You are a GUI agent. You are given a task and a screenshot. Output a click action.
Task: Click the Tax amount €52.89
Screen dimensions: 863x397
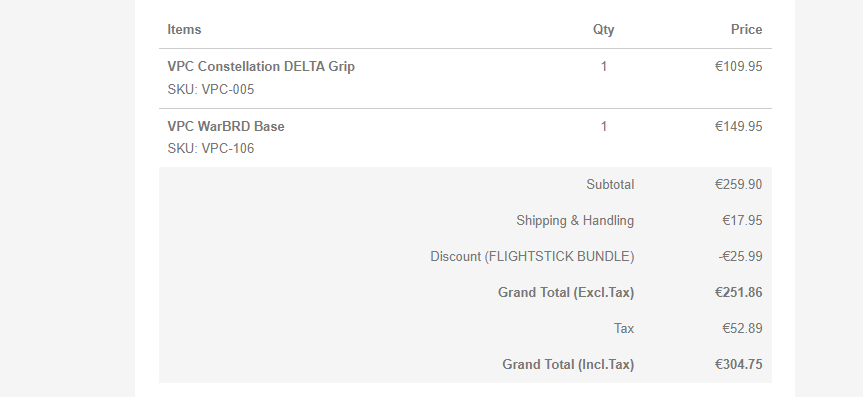click(742, 329)
